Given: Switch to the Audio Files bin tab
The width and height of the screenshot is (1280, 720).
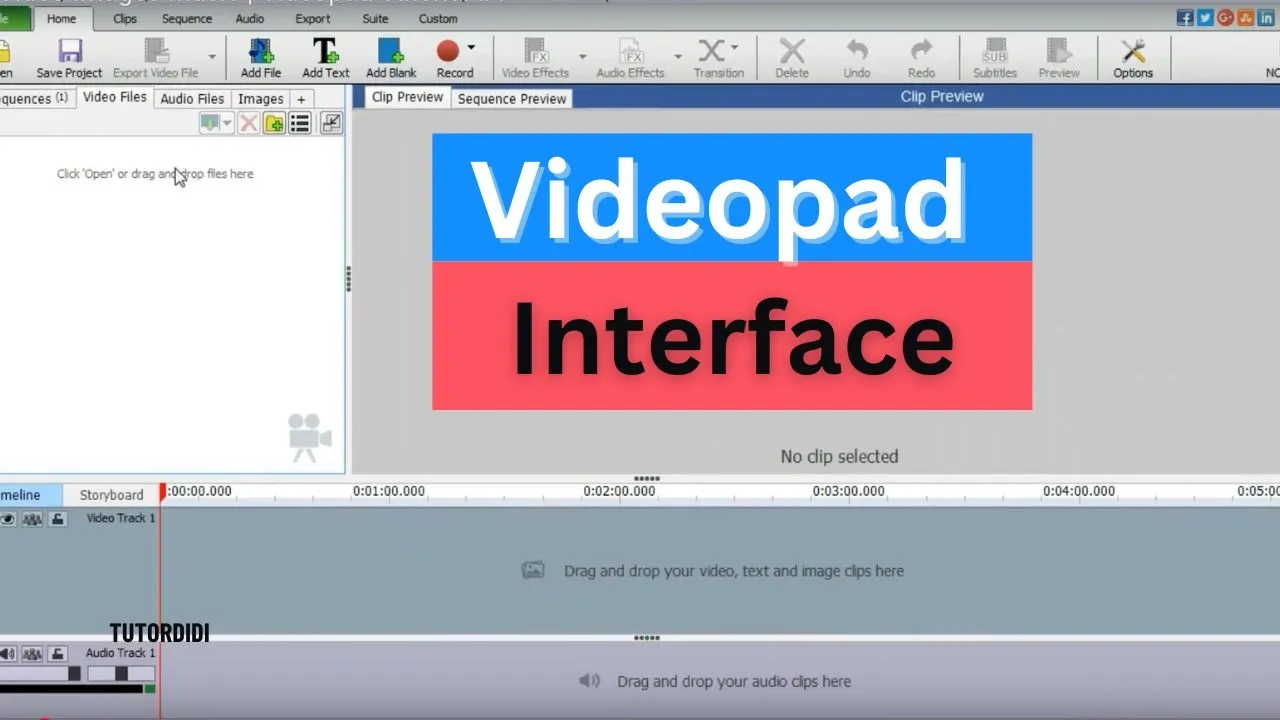Looking at the screenshot, I should click(192, 99).
